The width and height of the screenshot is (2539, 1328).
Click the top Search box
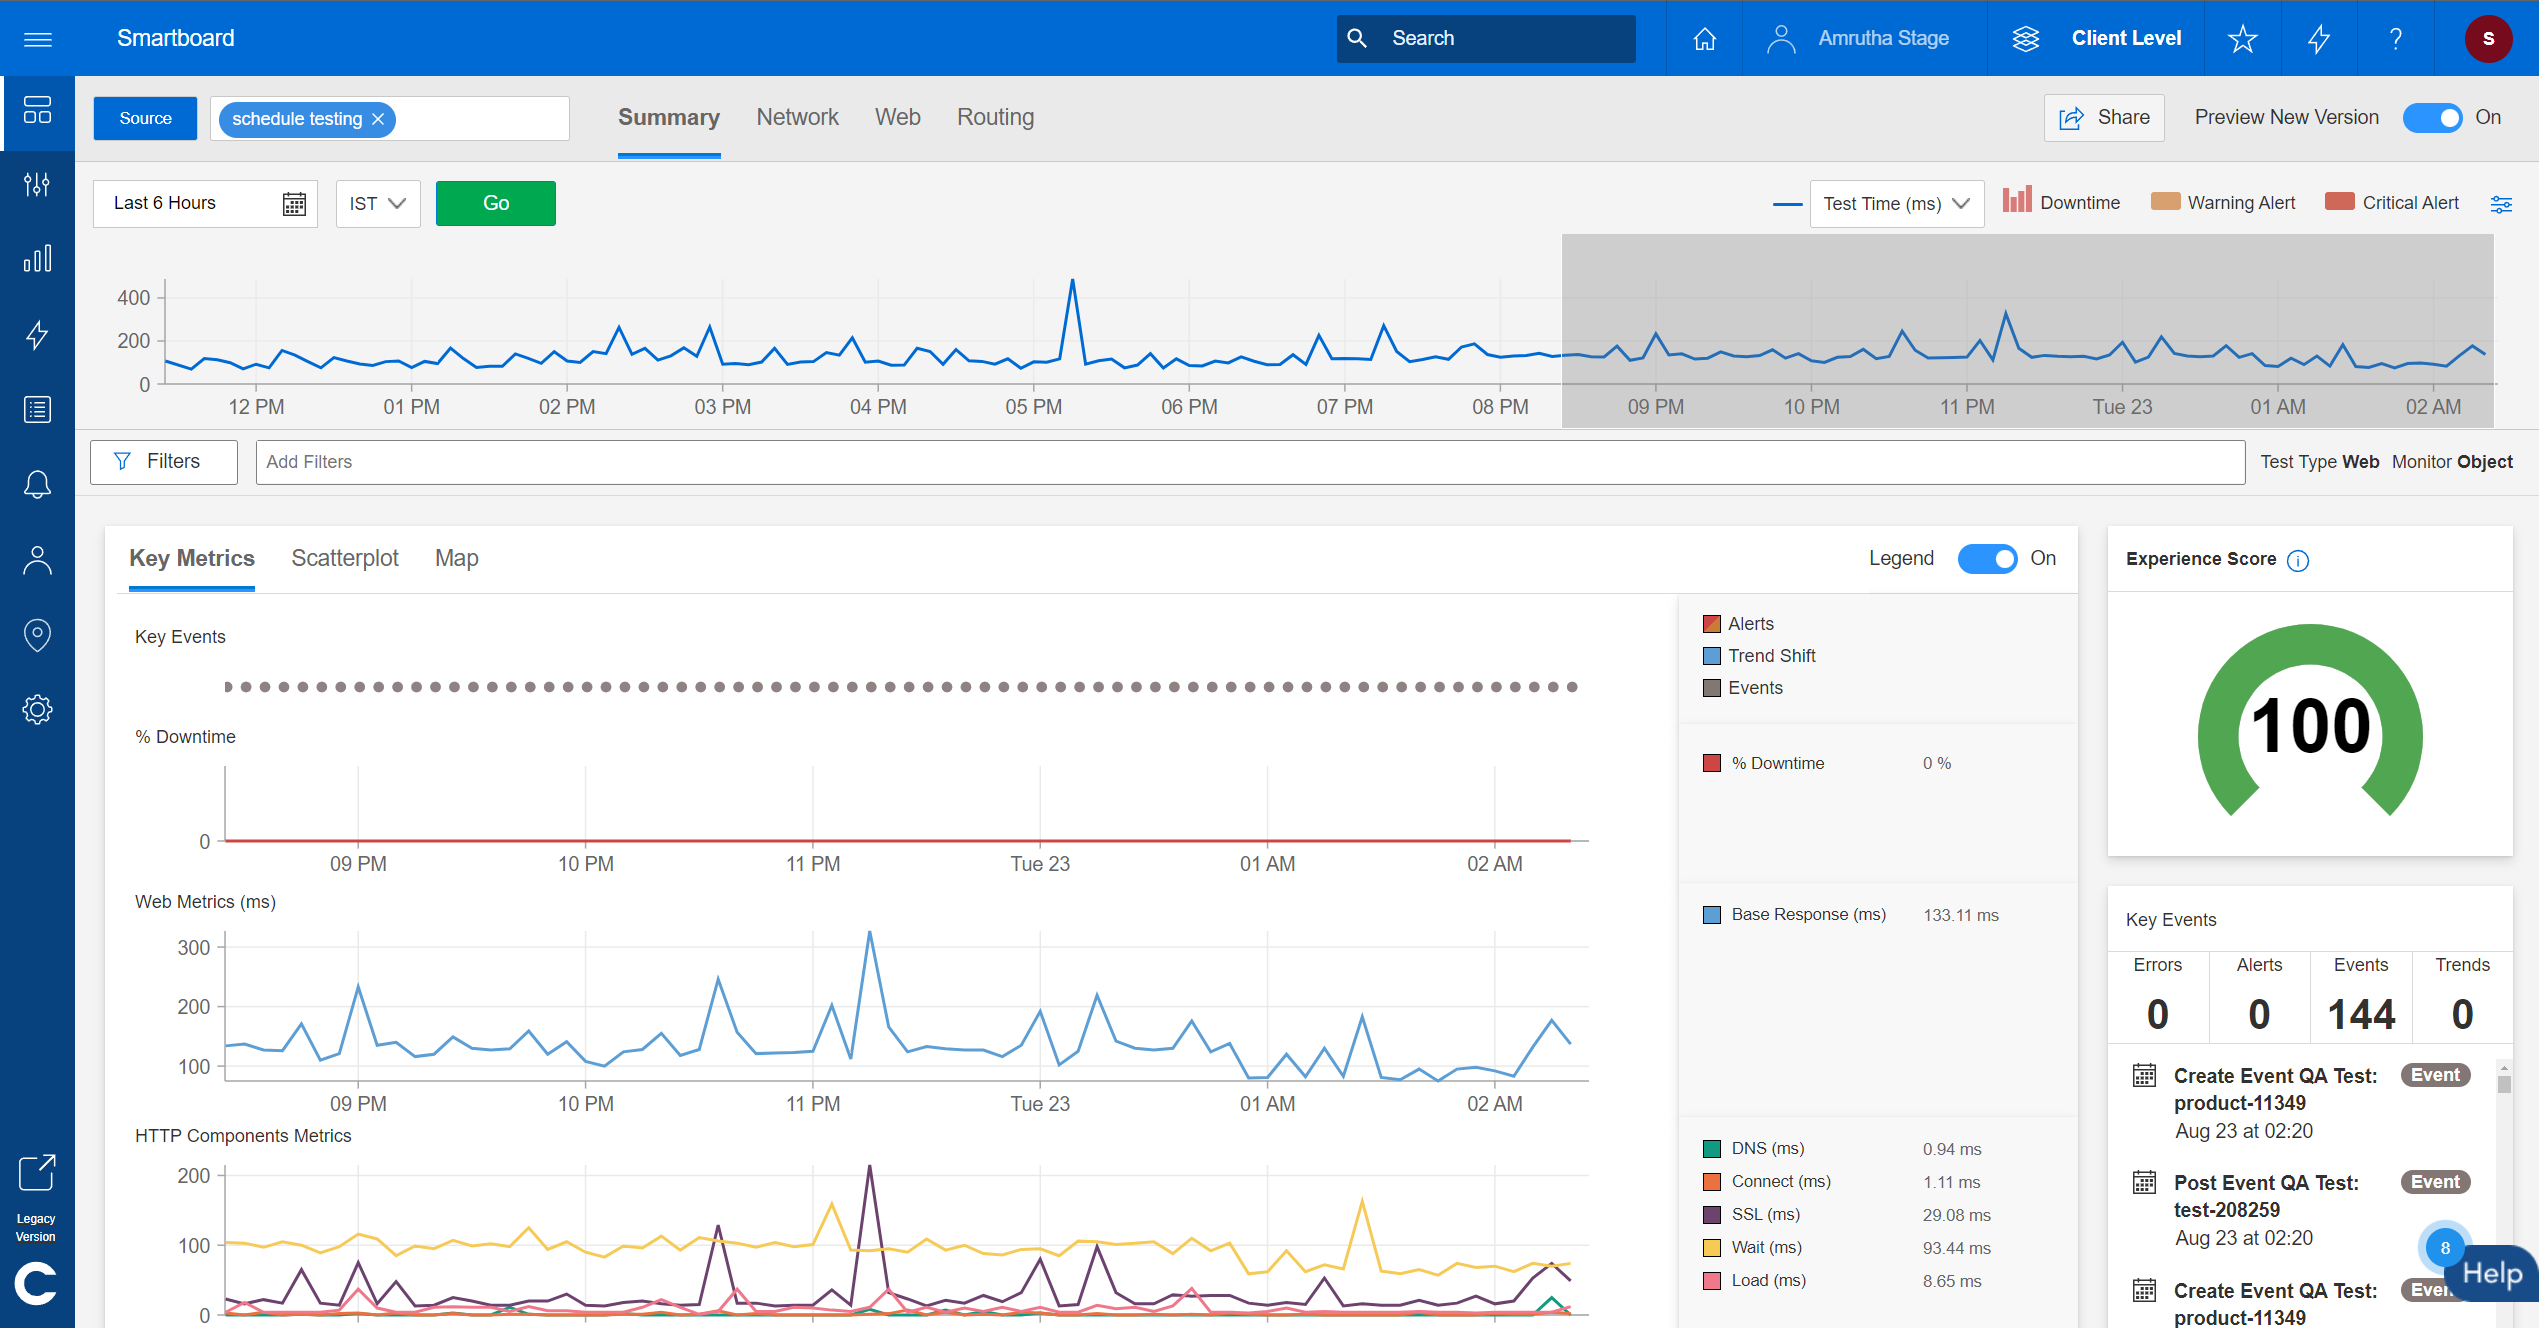click(1486, 39)
